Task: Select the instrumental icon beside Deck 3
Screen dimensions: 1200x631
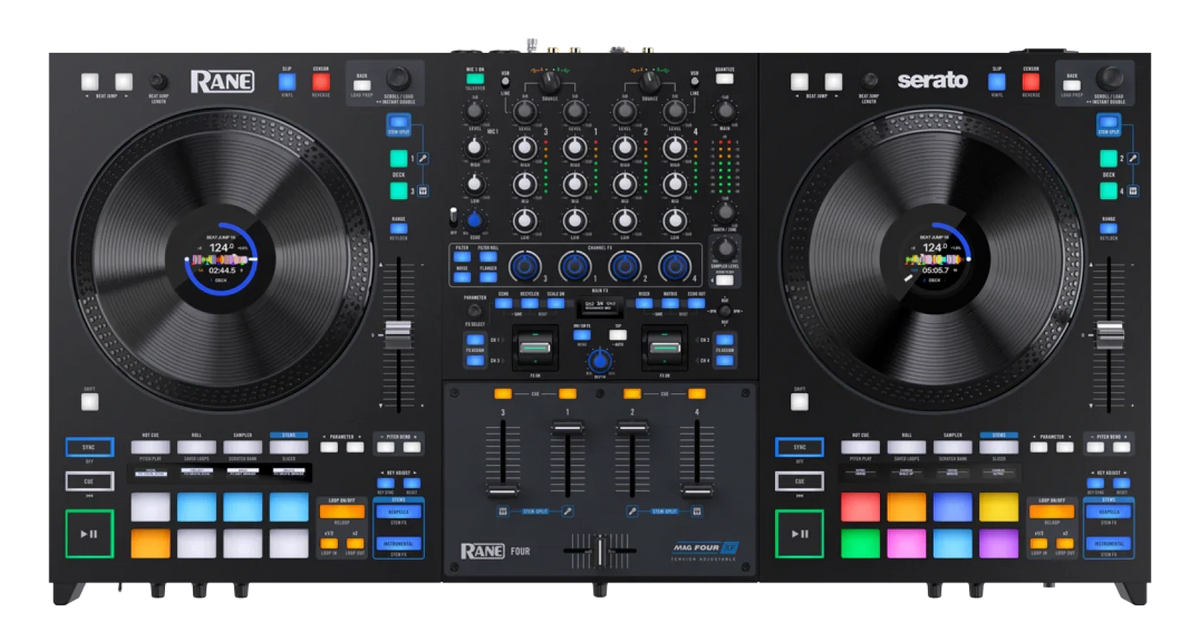Action: (x=423, y=190)
